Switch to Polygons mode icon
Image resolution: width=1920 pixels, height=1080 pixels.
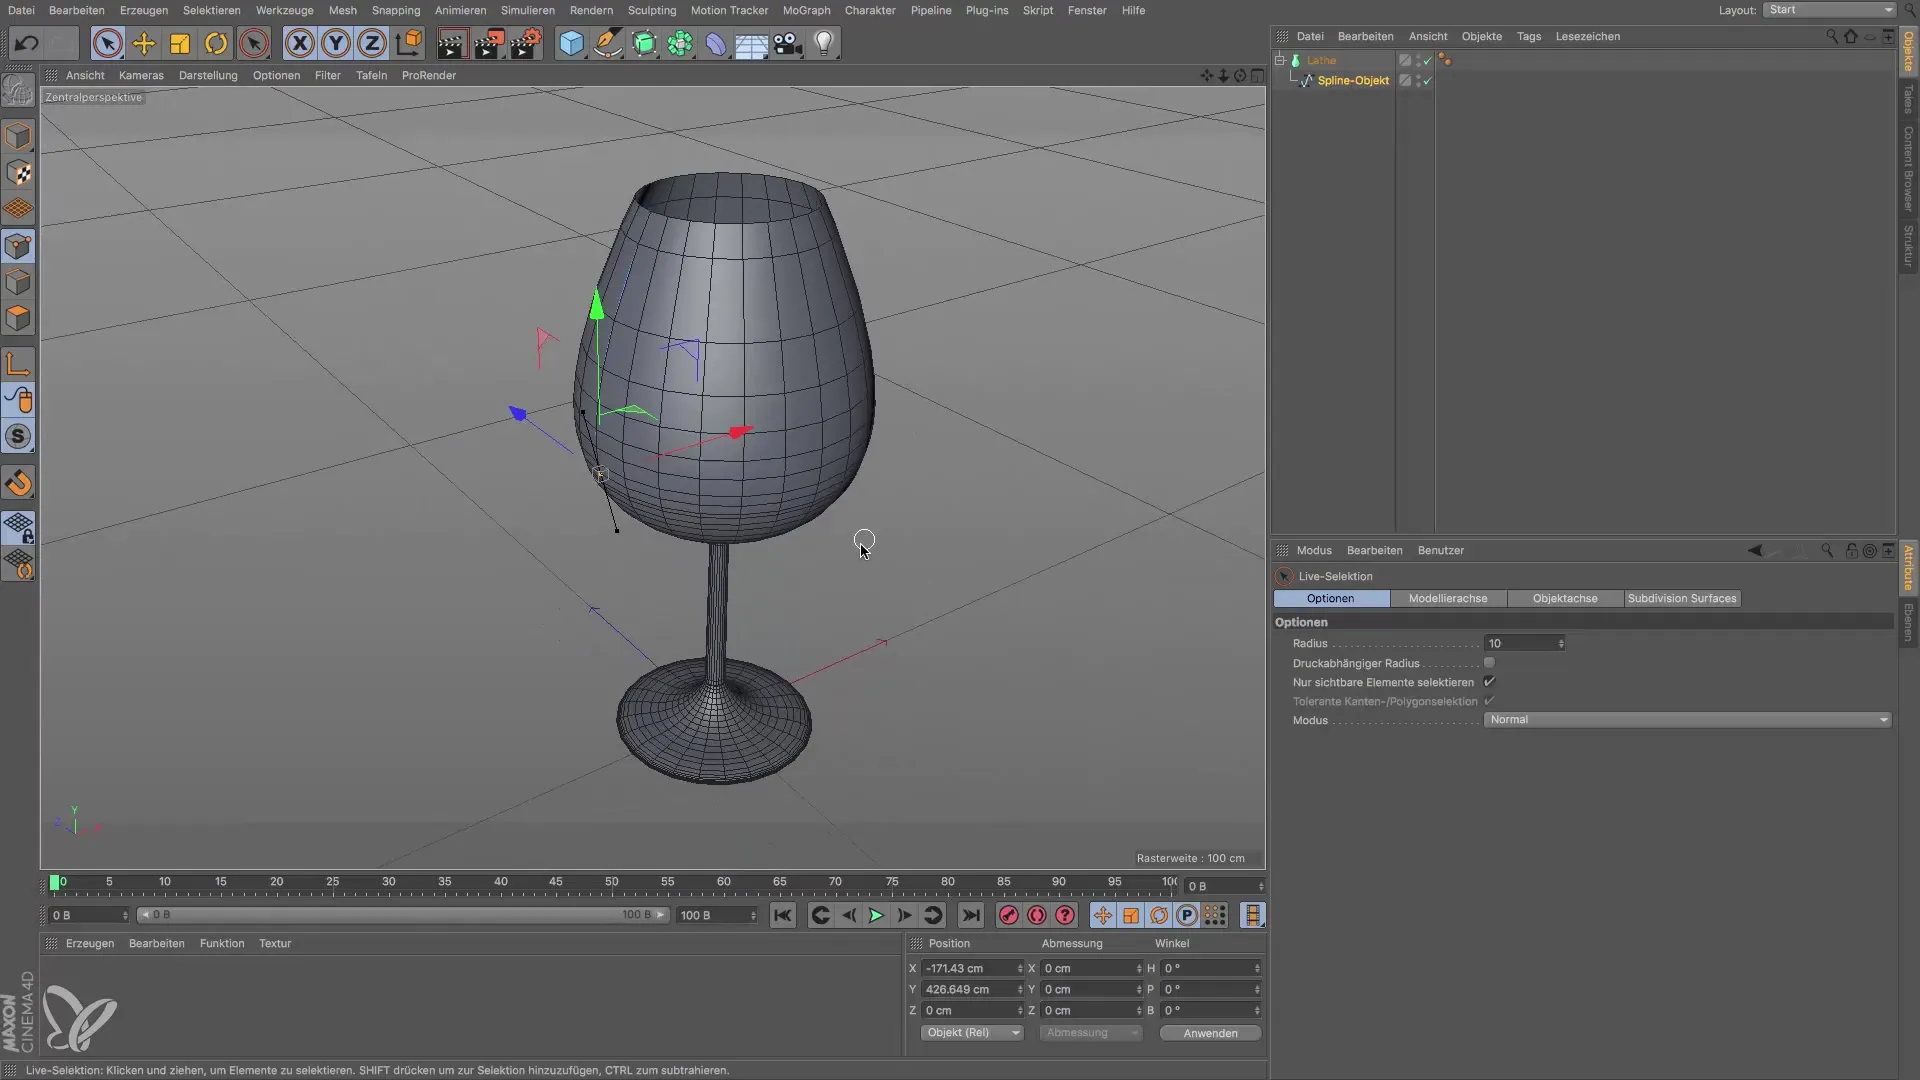(18, 319)
